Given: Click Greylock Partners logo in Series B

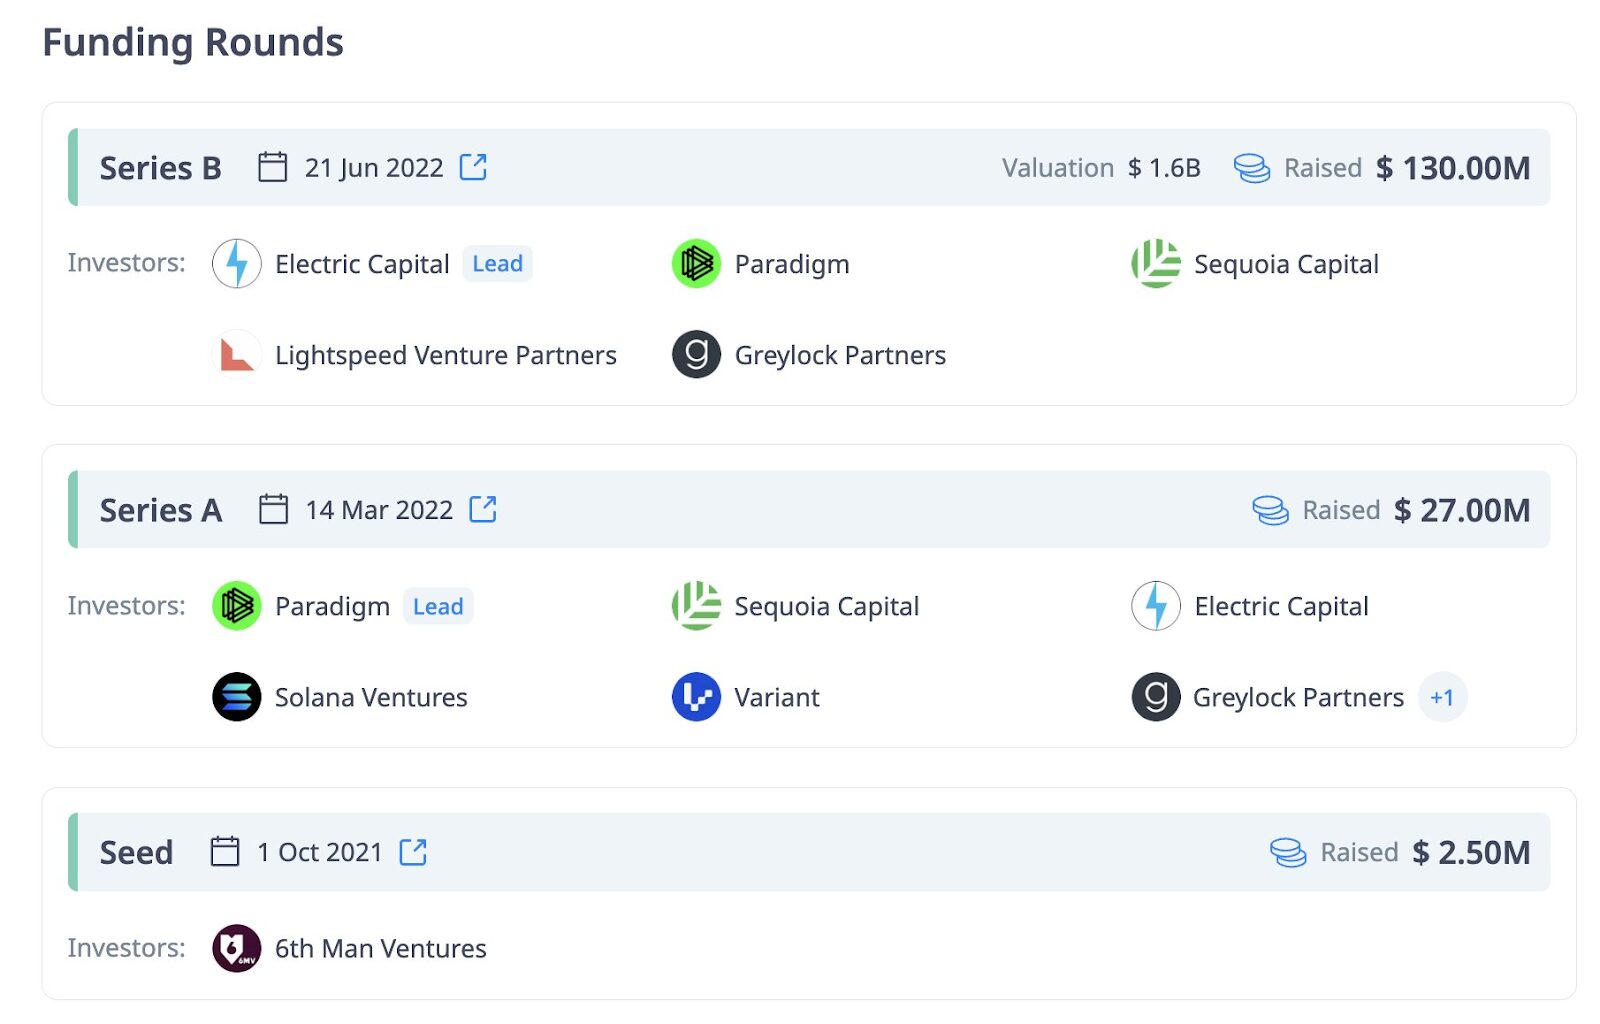Looking at the screenshot, I should pyautogui.click(x=696, y=355).
